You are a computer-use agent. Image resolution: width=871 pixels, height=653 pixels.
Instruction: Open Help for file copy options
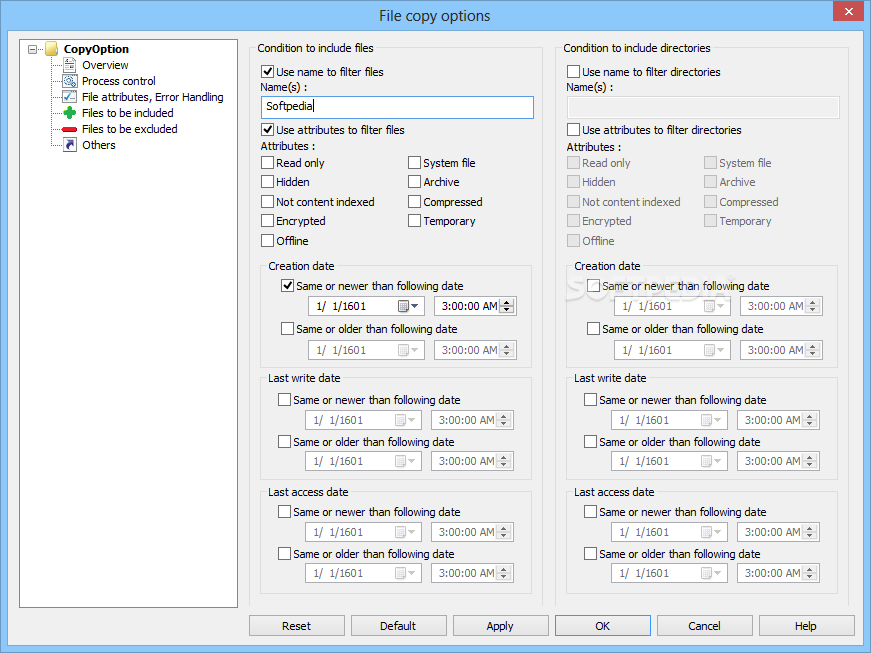pyautogui.click(x=806, y=626)
